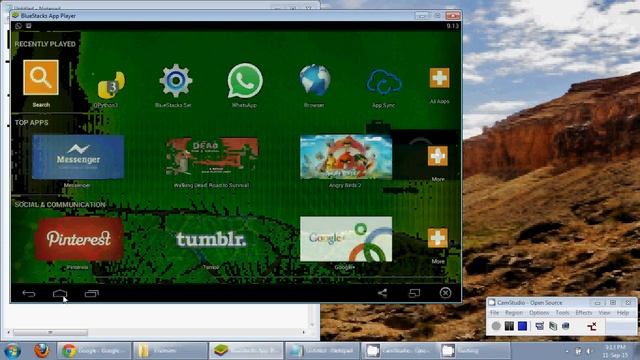Image resolution: width=640 pixels, height=360 pixels.
Task: Open the system clock in taskbar
Action: click(616, 351)
